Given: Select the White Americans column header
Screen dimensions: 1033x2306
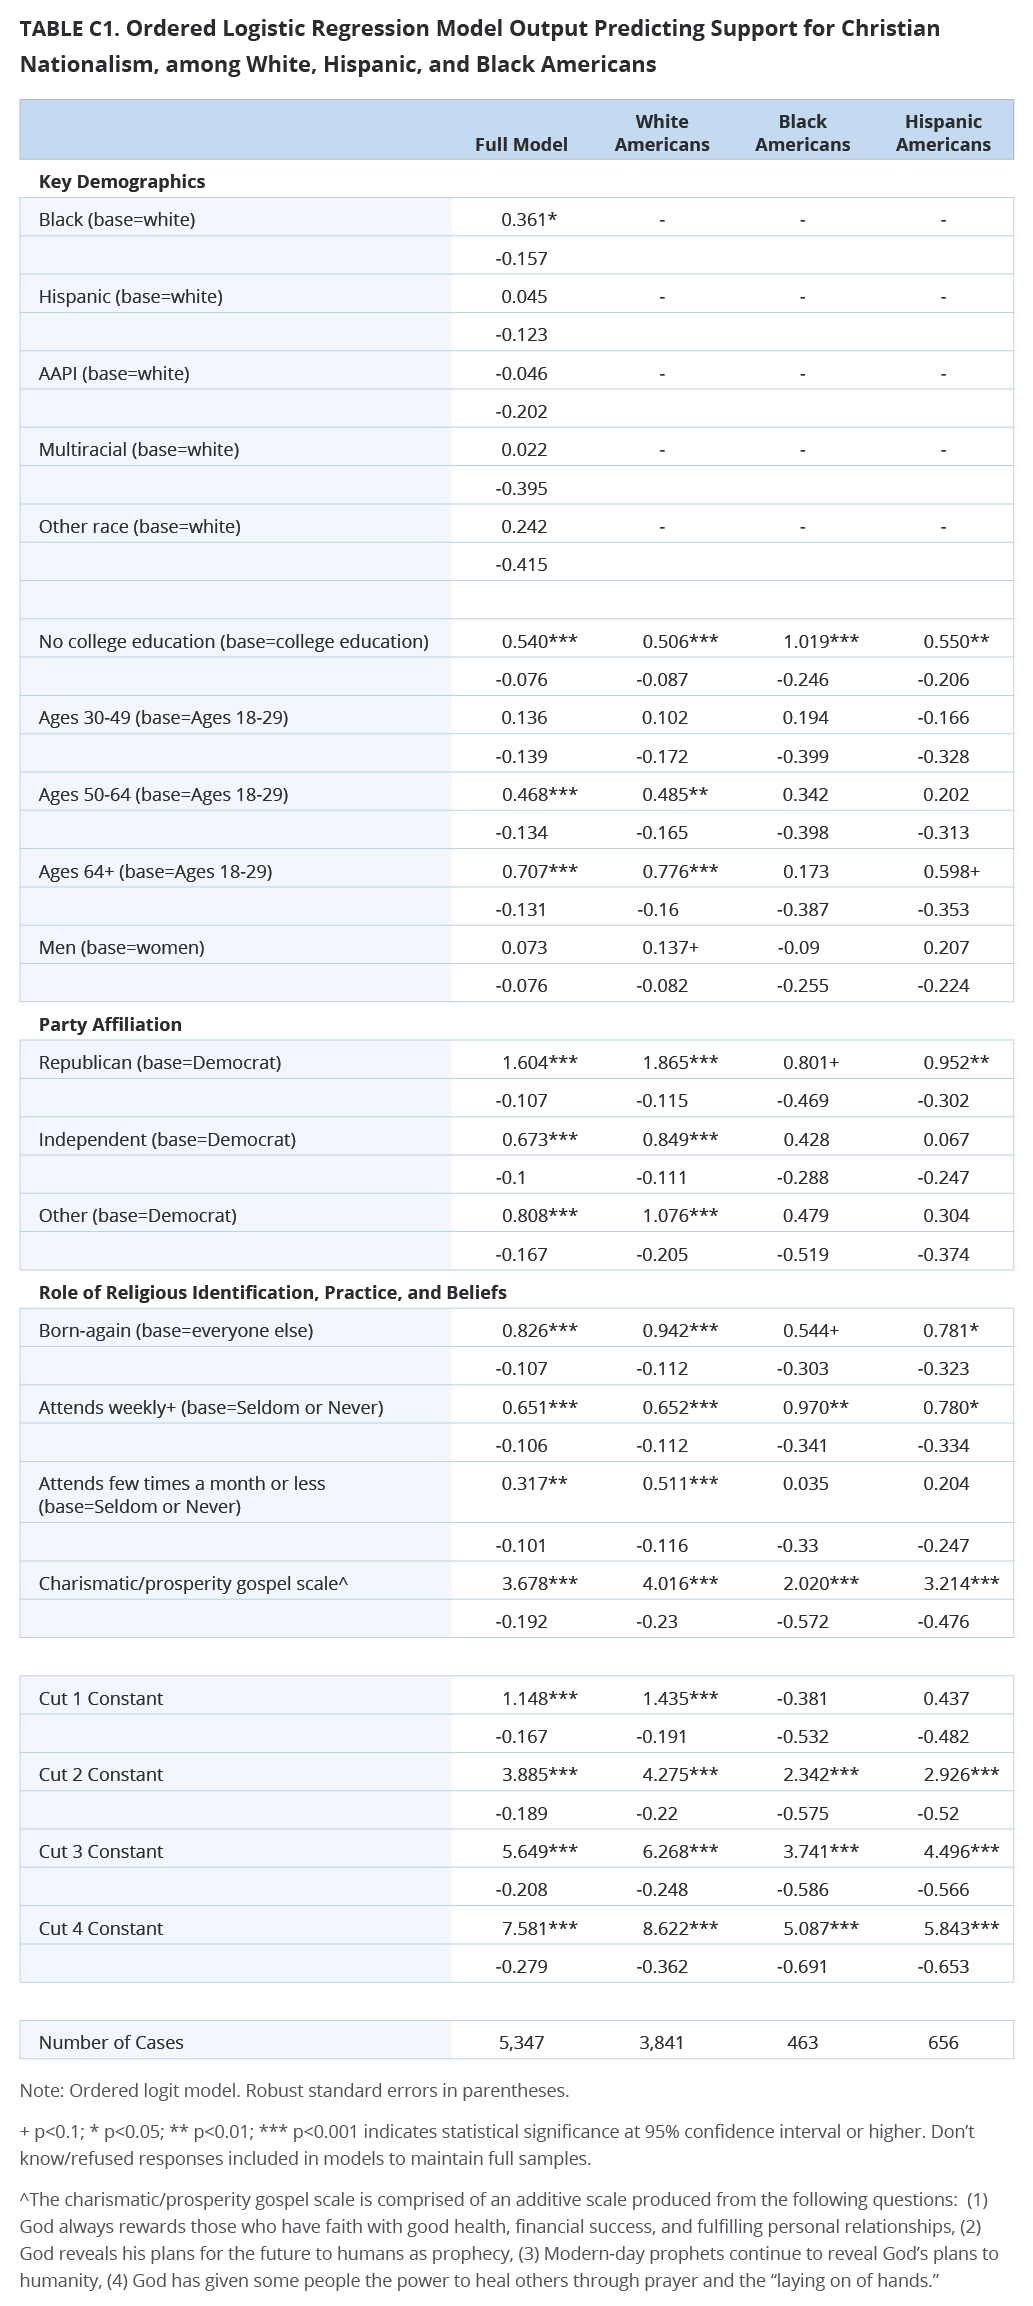Looking at the screenshot, I should [662, 133].
